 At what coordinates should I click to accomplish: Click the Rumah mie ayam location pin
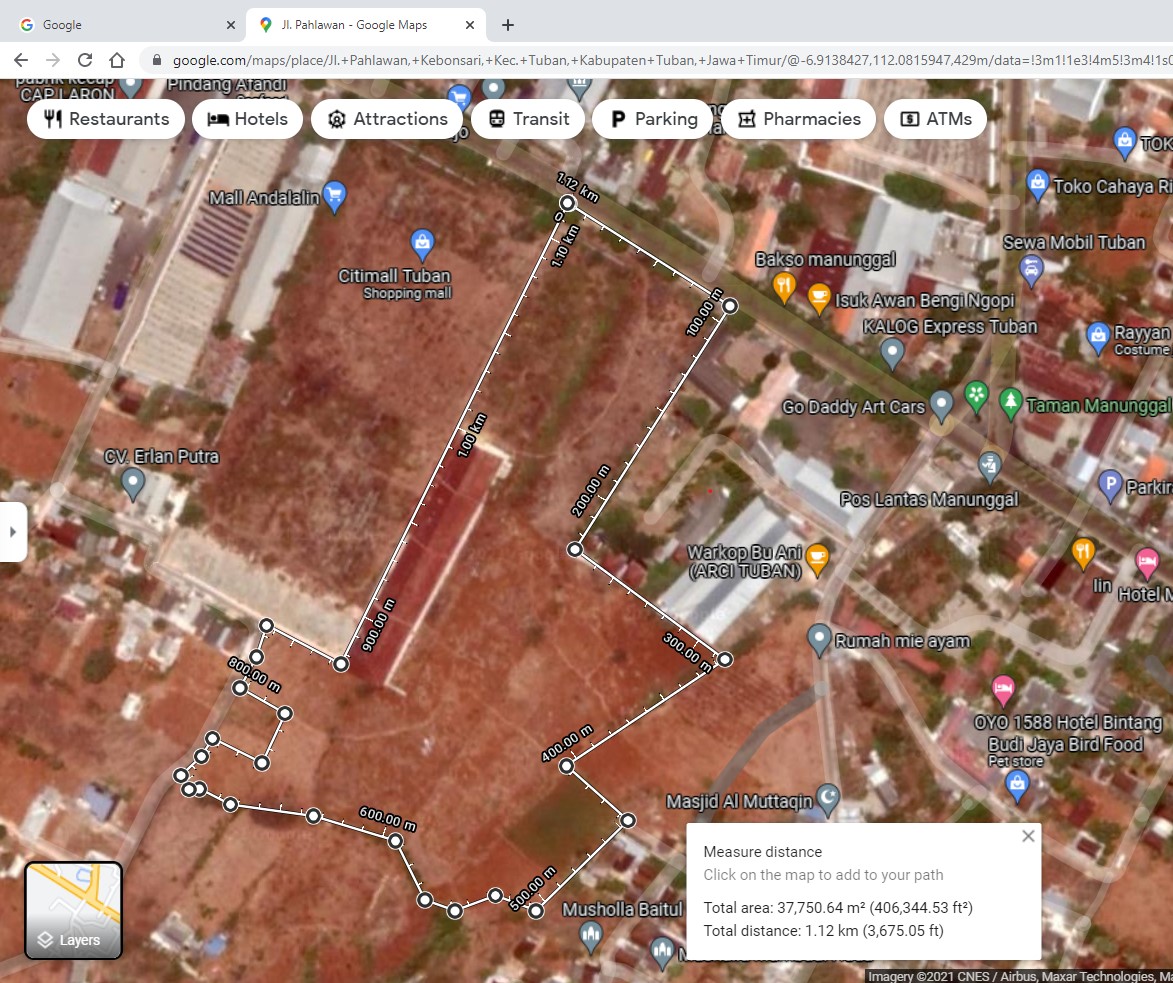[x=820, y=638]
